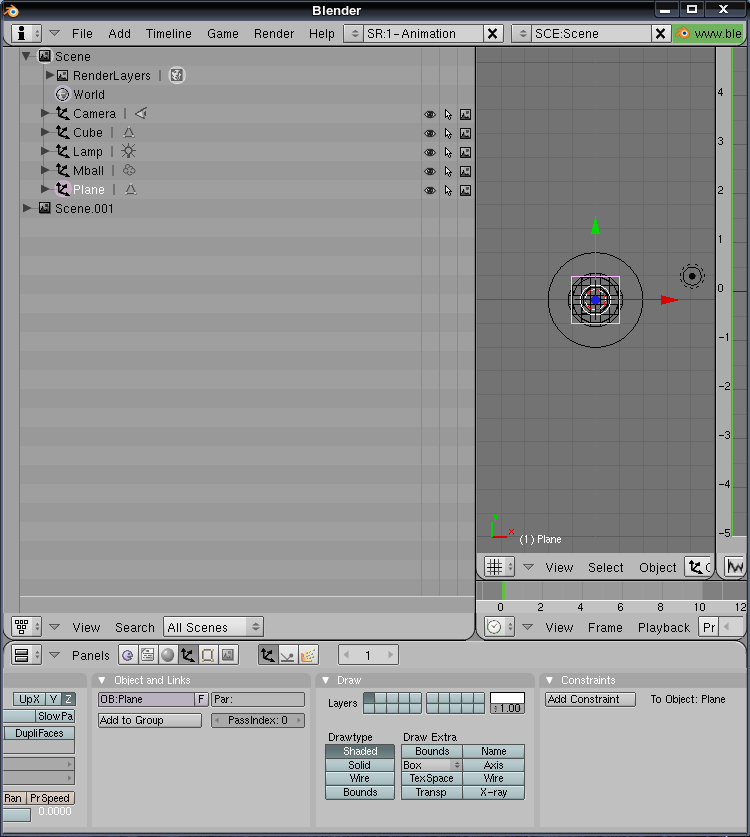Toggle visibility eye for Camera
This screenshot has height=837, width=750.
point(430,114)
